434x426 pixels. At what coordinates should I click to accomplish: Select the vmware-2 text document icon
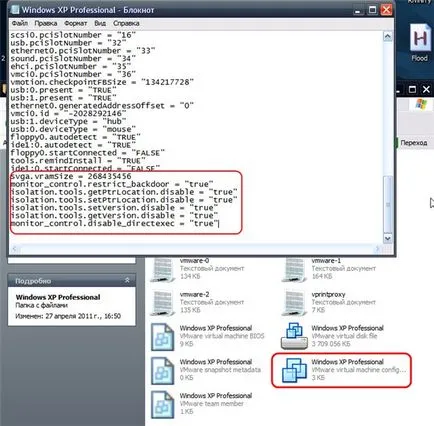pos(162,303)
